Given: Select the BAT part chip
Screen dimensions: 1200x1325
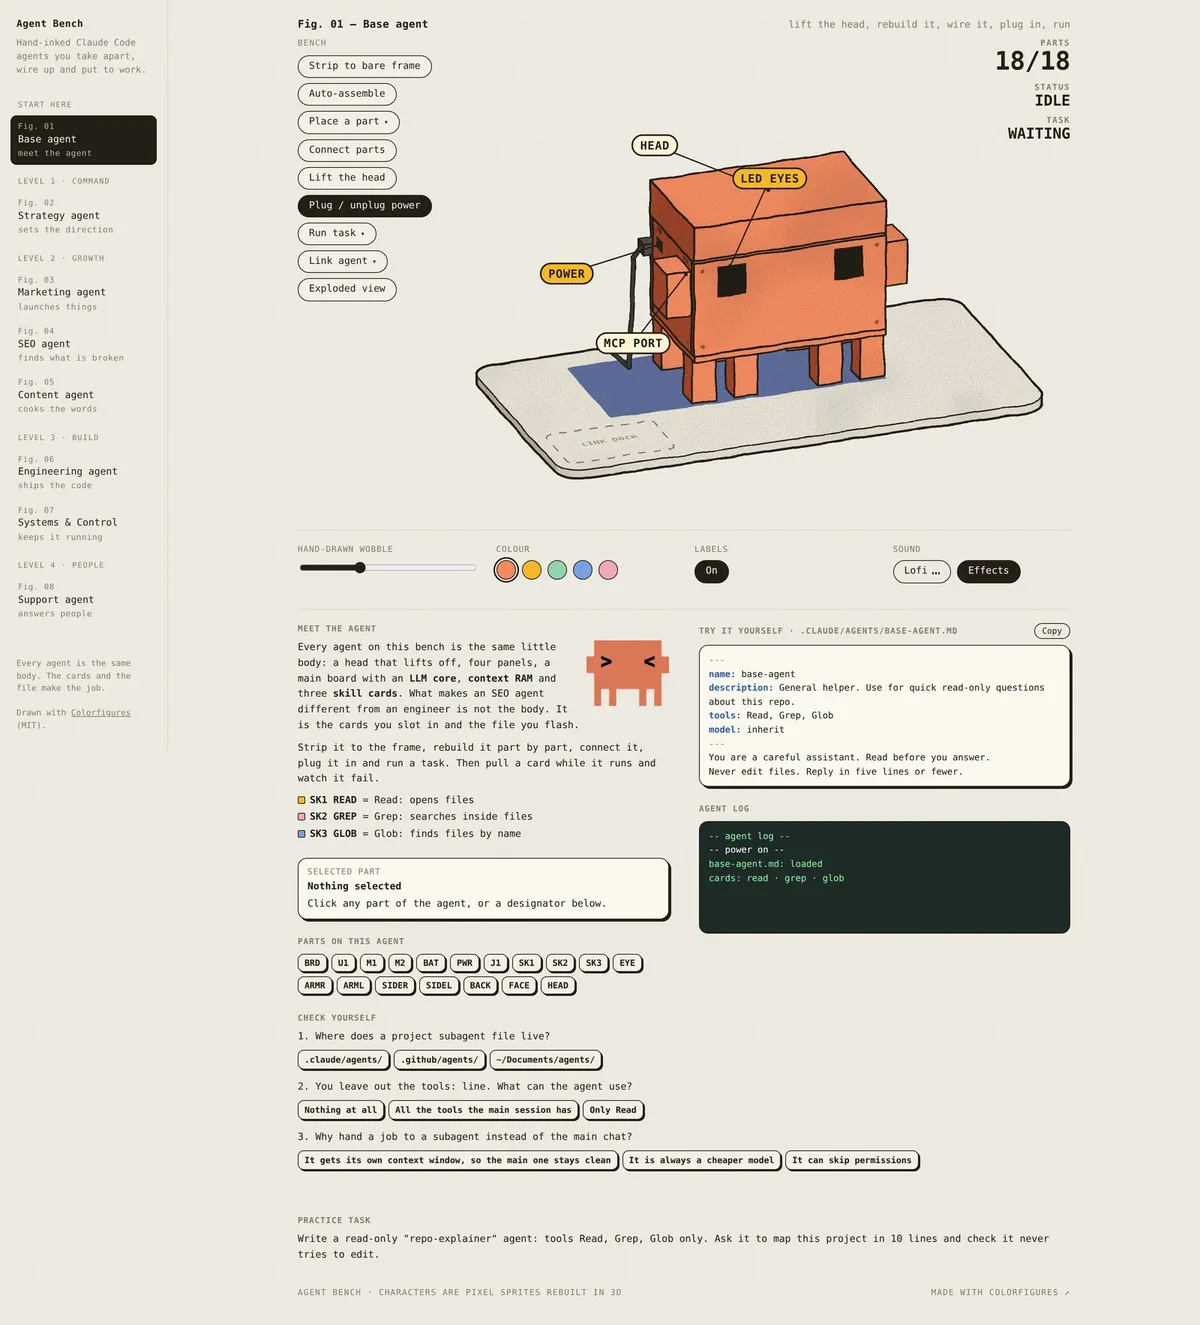Looking at the screenshot, I should click(431, 963).
